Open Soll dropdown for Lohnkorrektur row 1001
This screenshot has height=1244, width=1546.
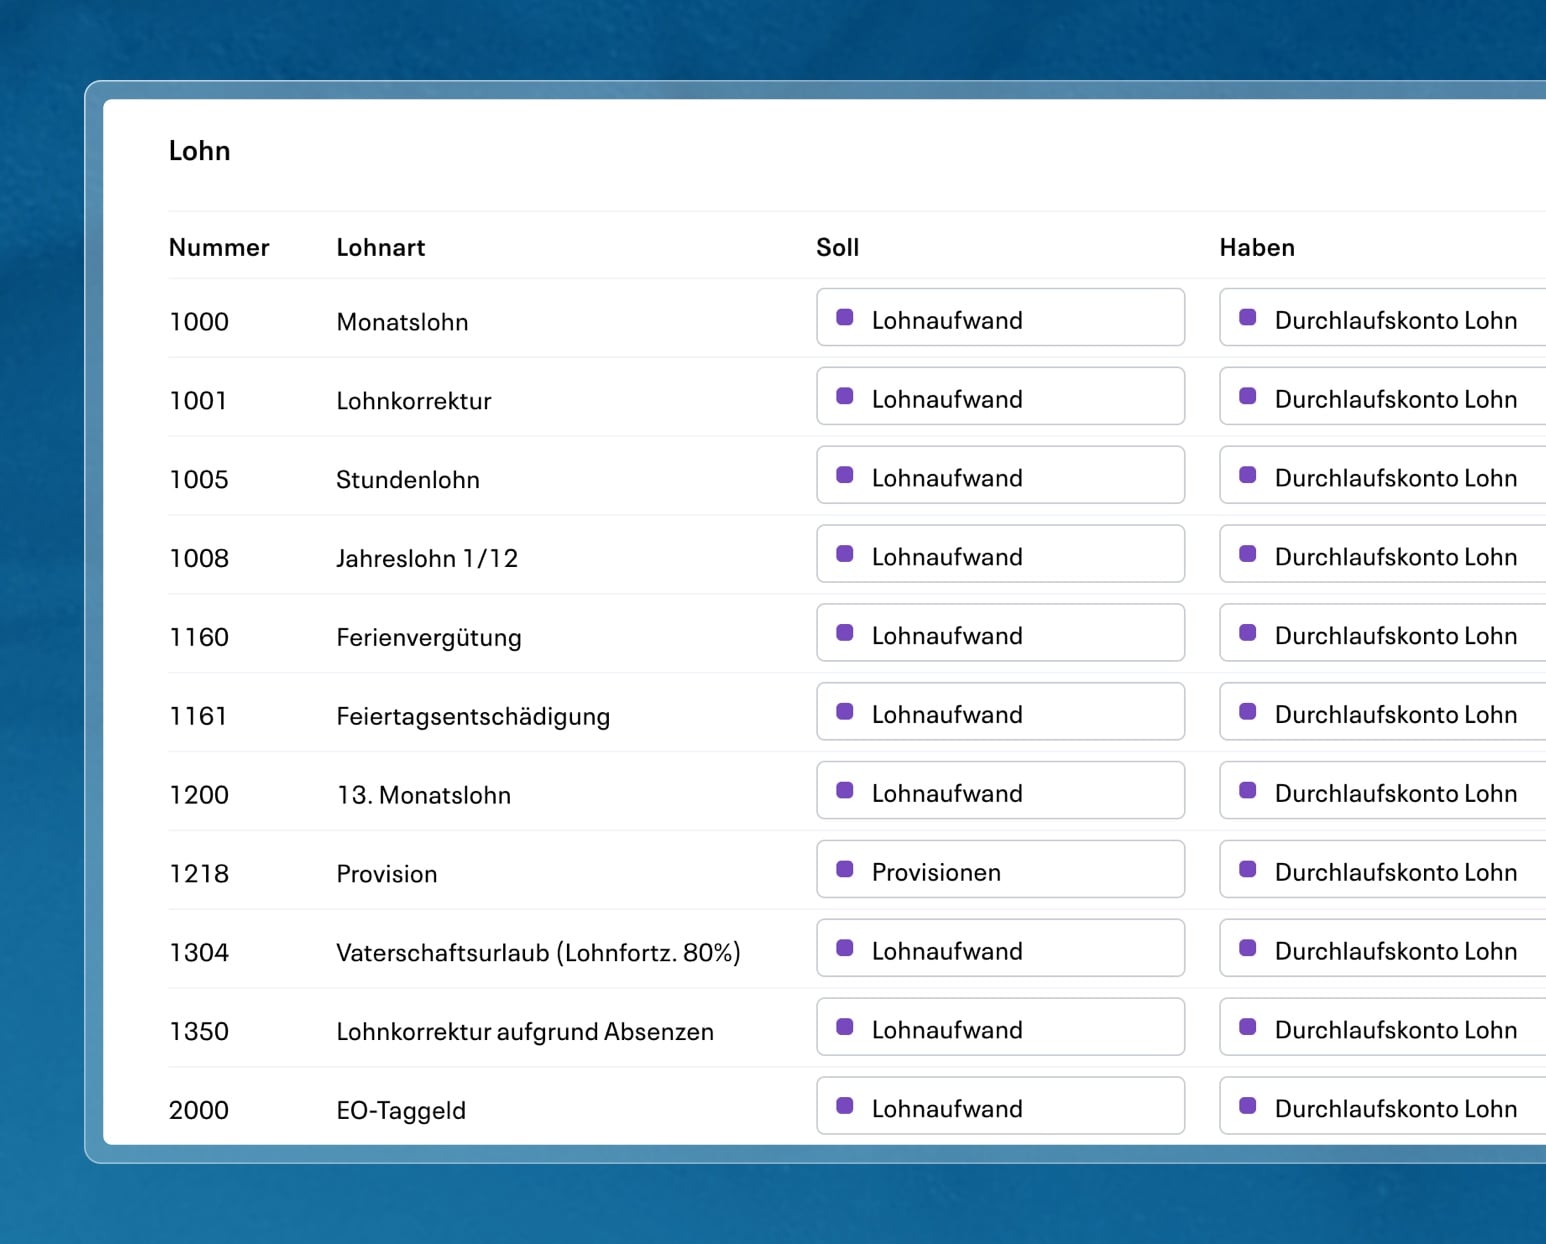coord(1000,396)
